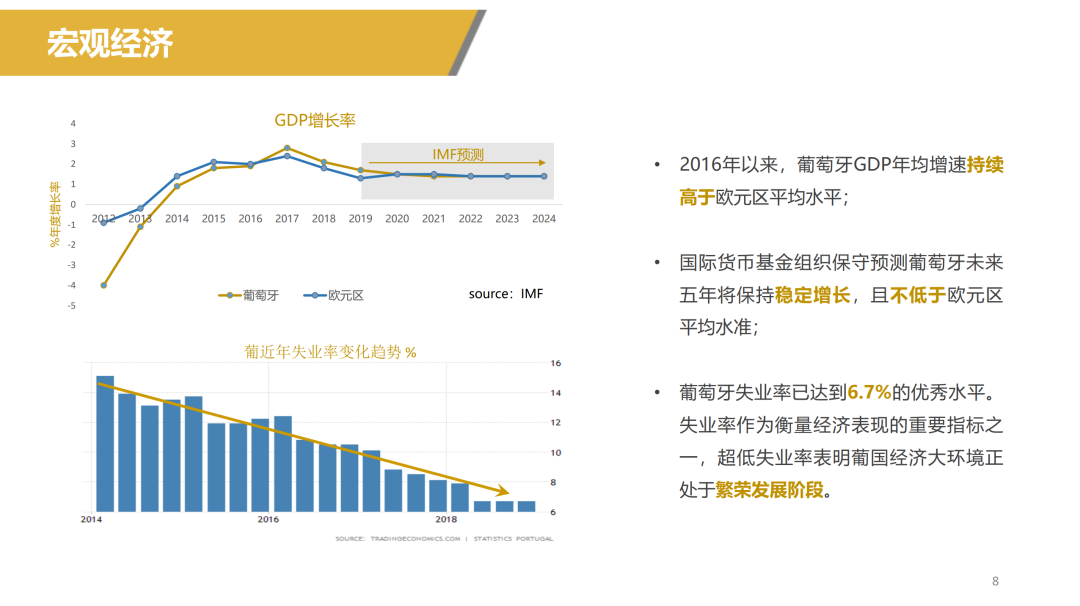The width and height of the screenshot is (1080, 606).
Task: Click the page number 8
Action: (995, 581)
